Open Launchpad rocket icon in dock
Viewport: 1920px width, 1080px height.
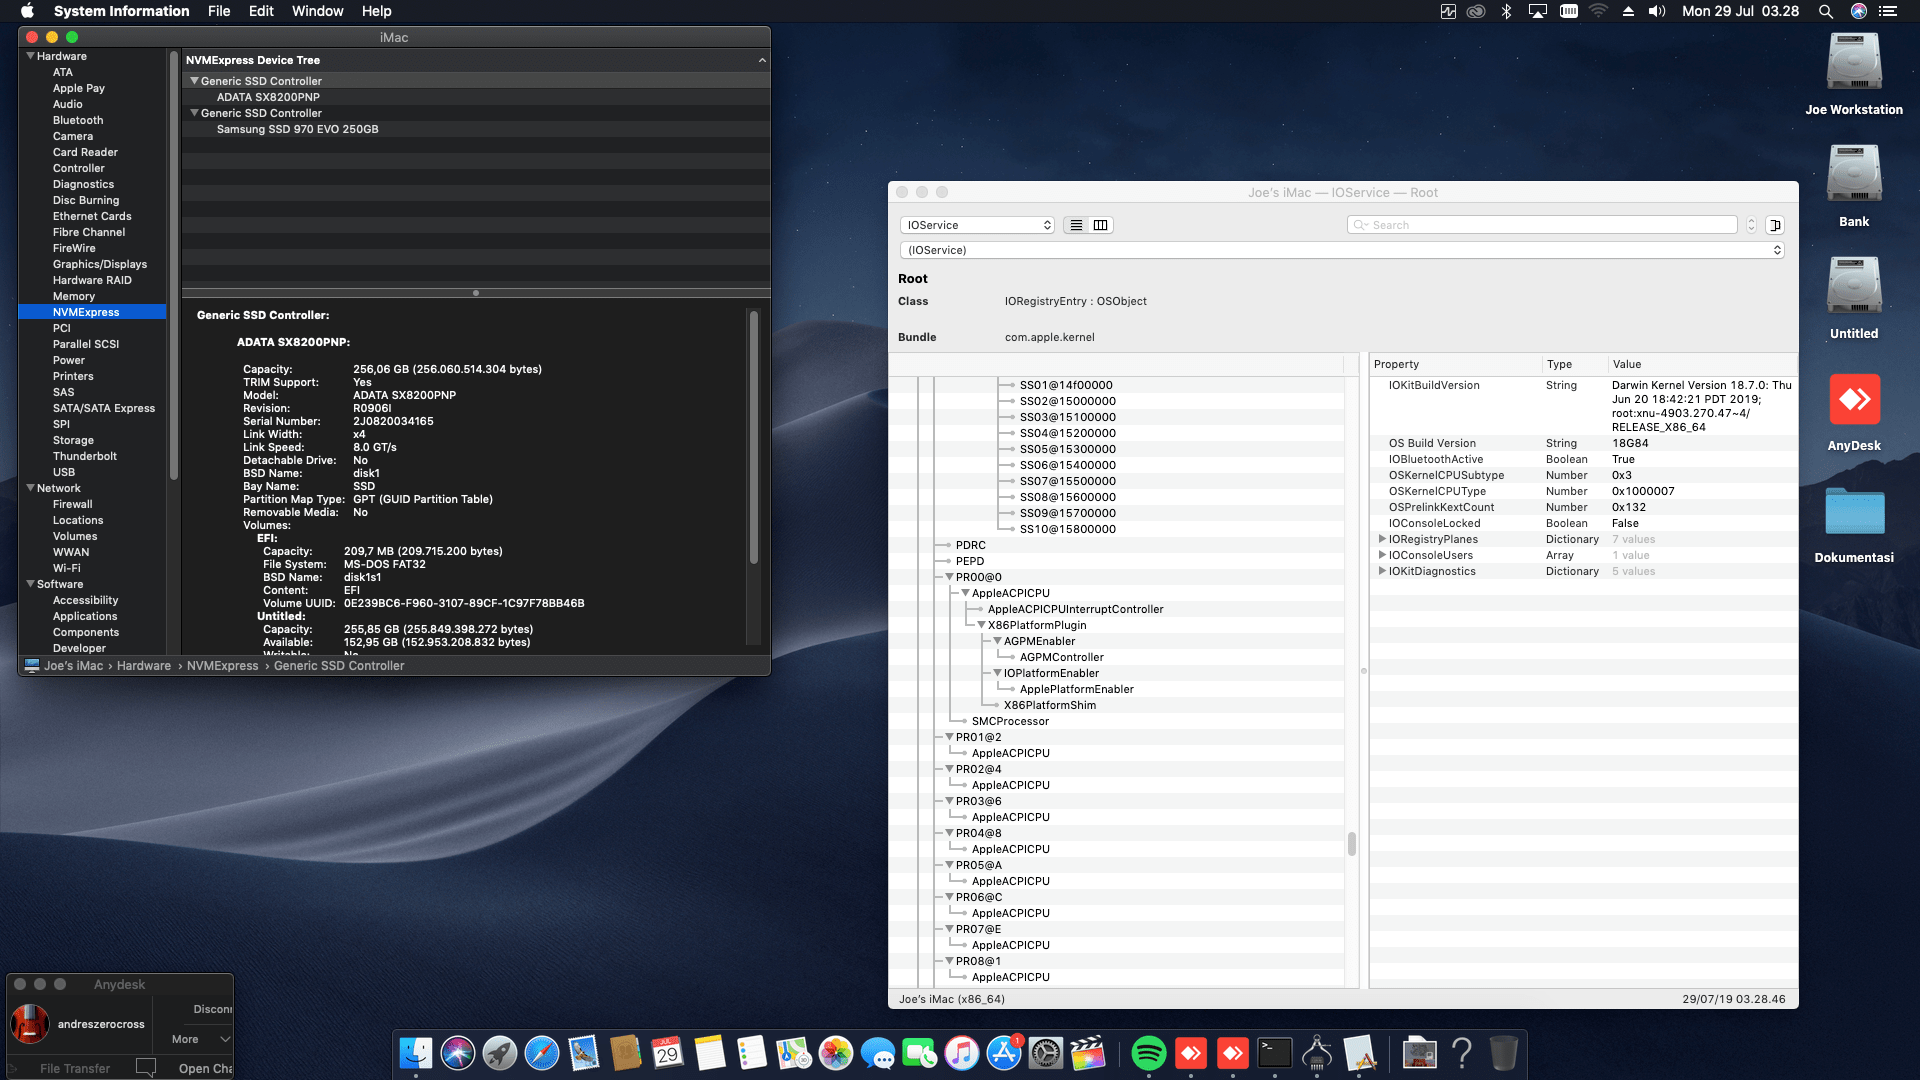pos(500,1053)
